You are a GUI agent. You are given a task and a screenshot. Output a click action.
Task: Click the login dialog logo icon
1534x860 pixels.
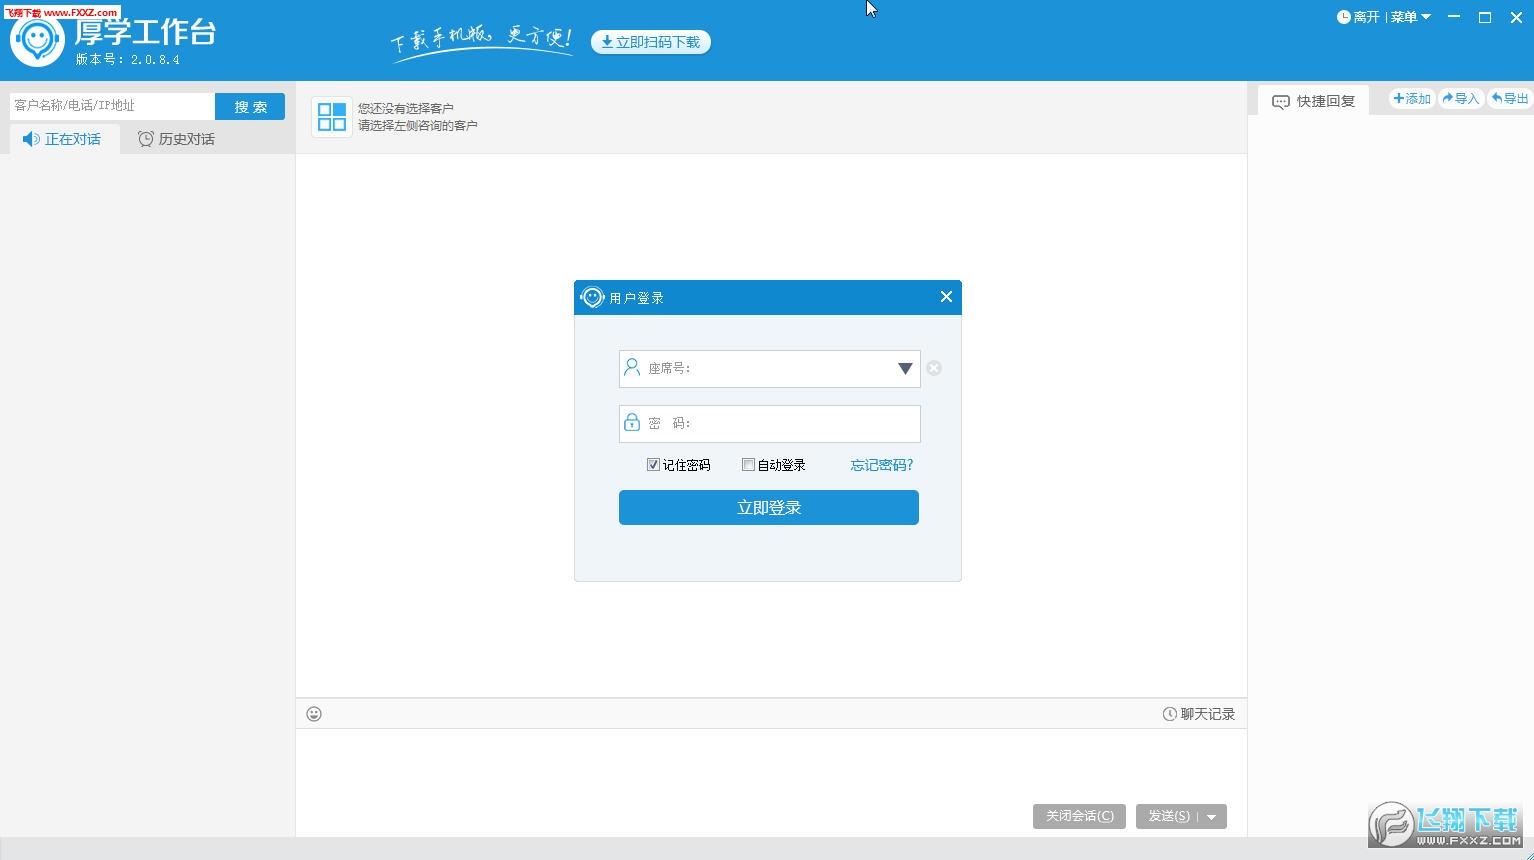click(x=592, y=297)
